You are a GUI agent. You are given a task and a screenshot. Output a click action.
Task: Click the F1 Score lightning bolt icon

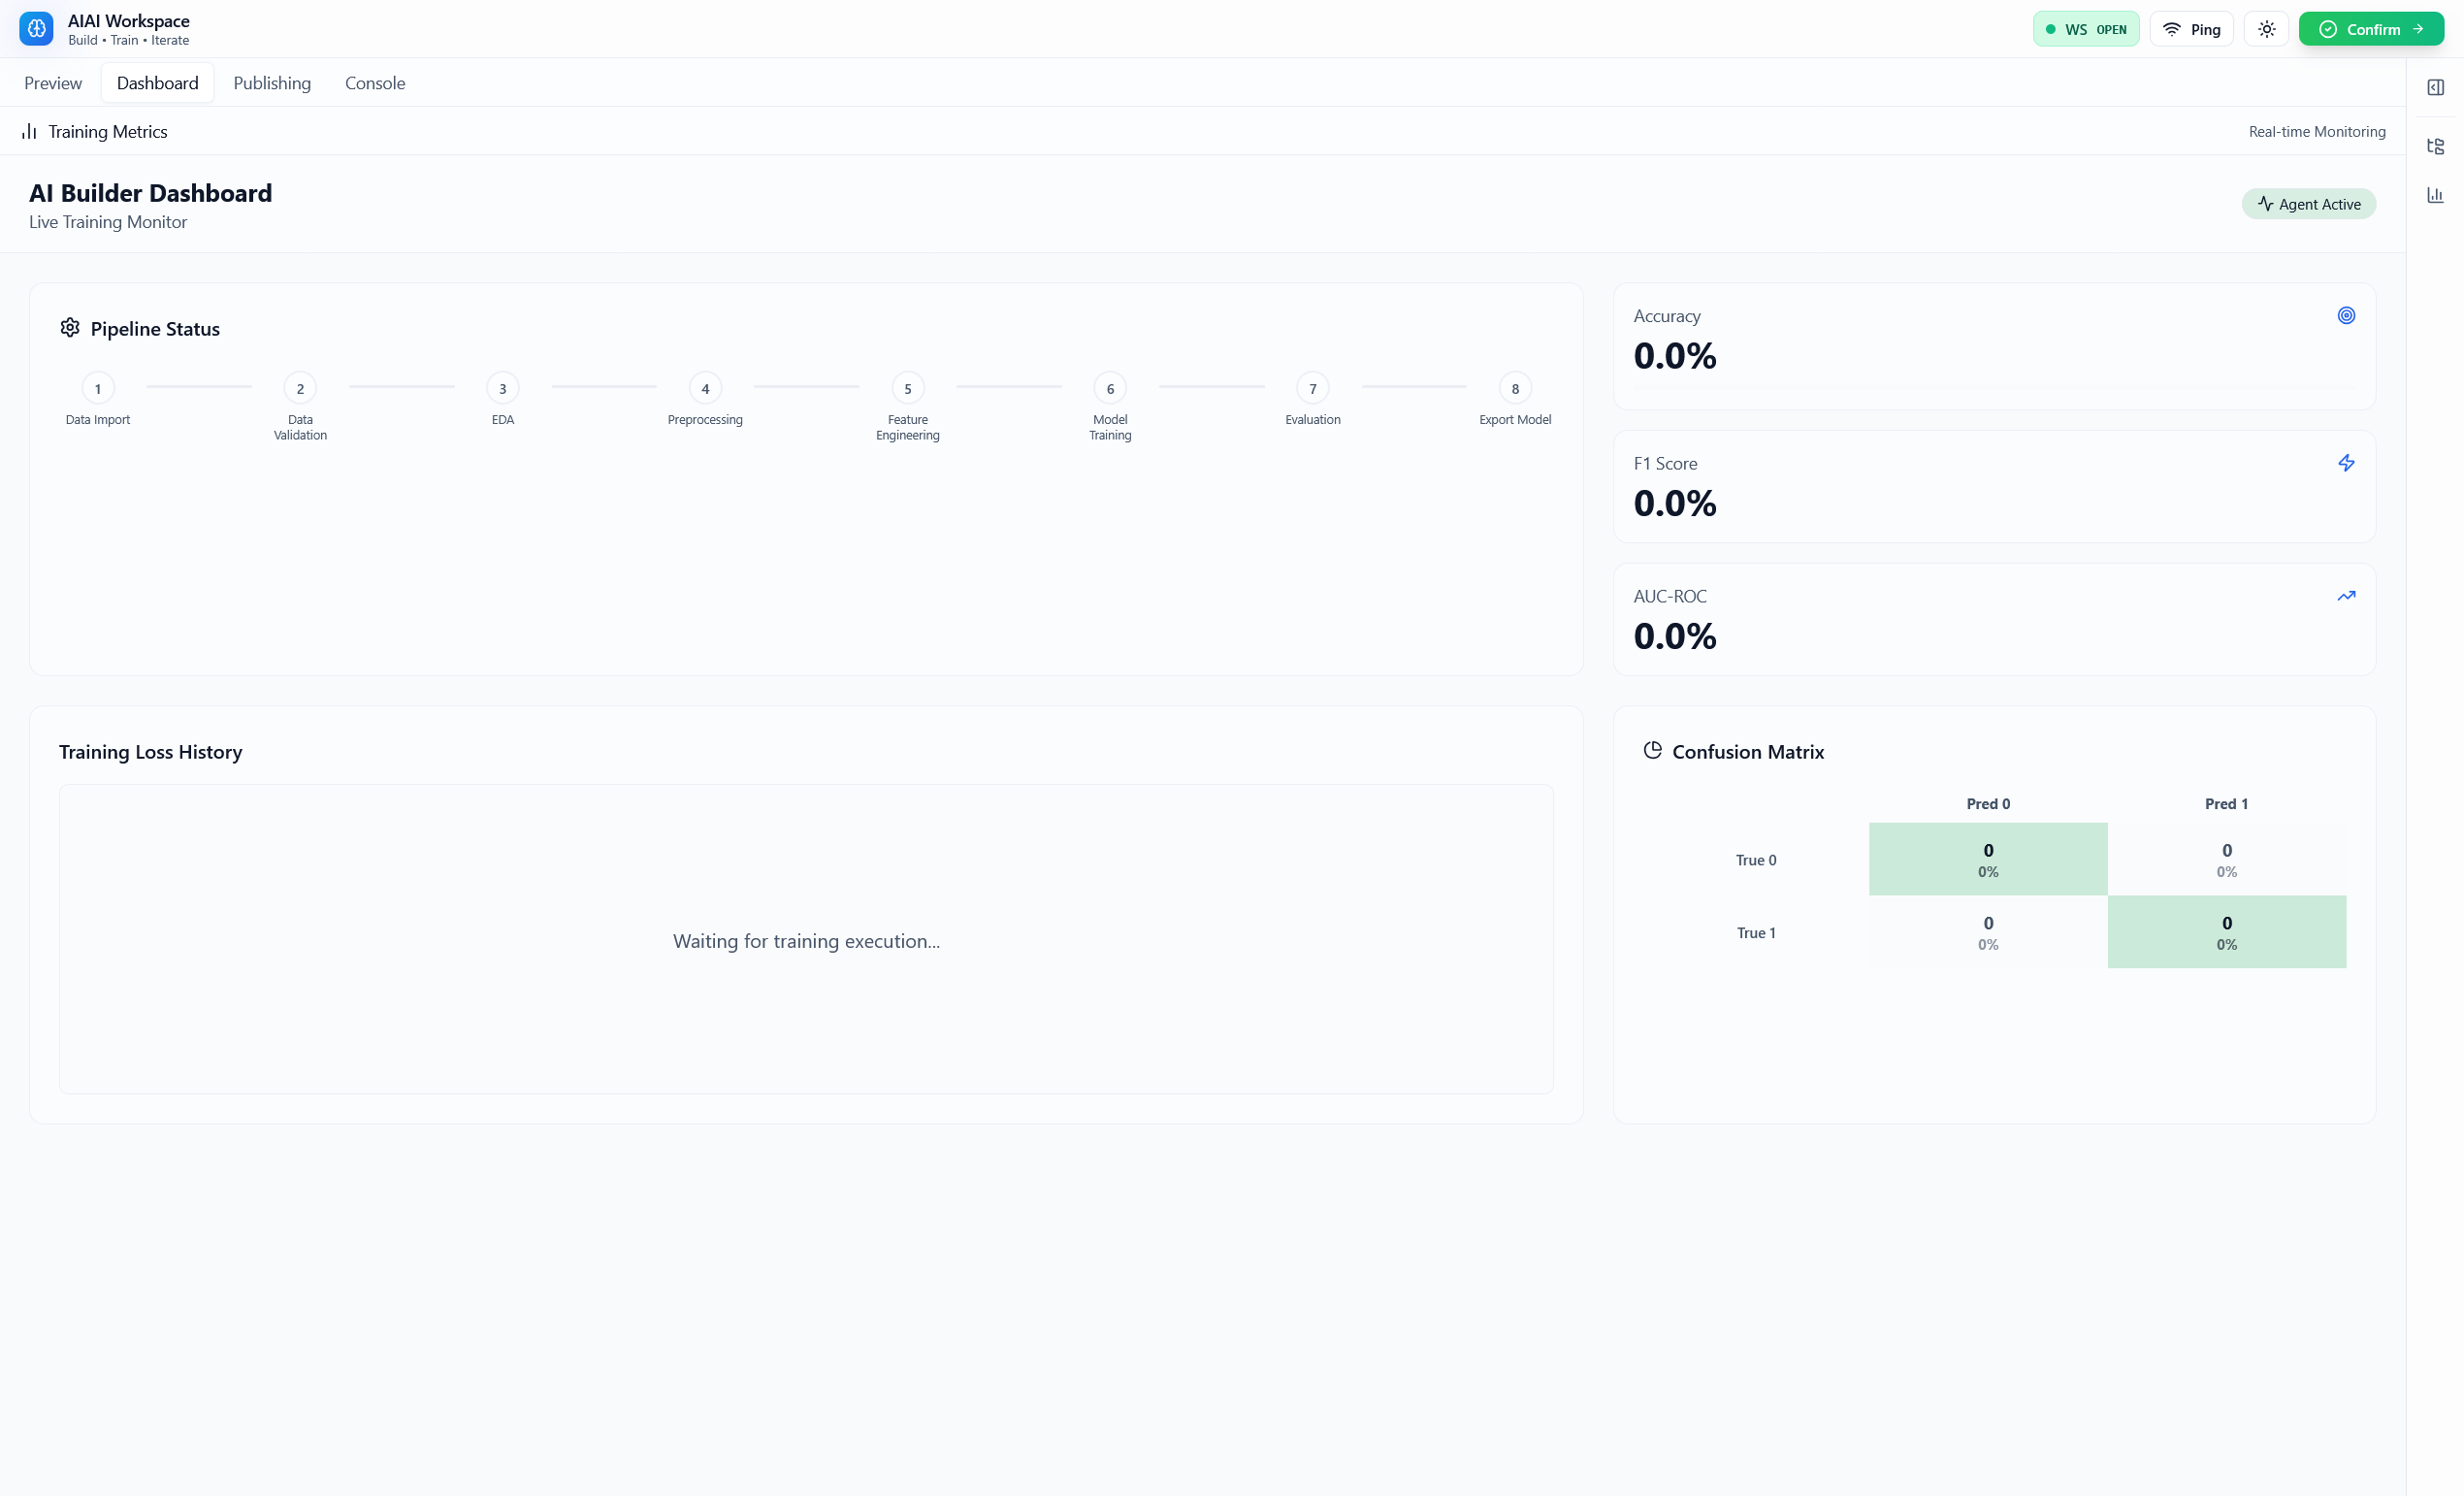tap(2345, 463)
